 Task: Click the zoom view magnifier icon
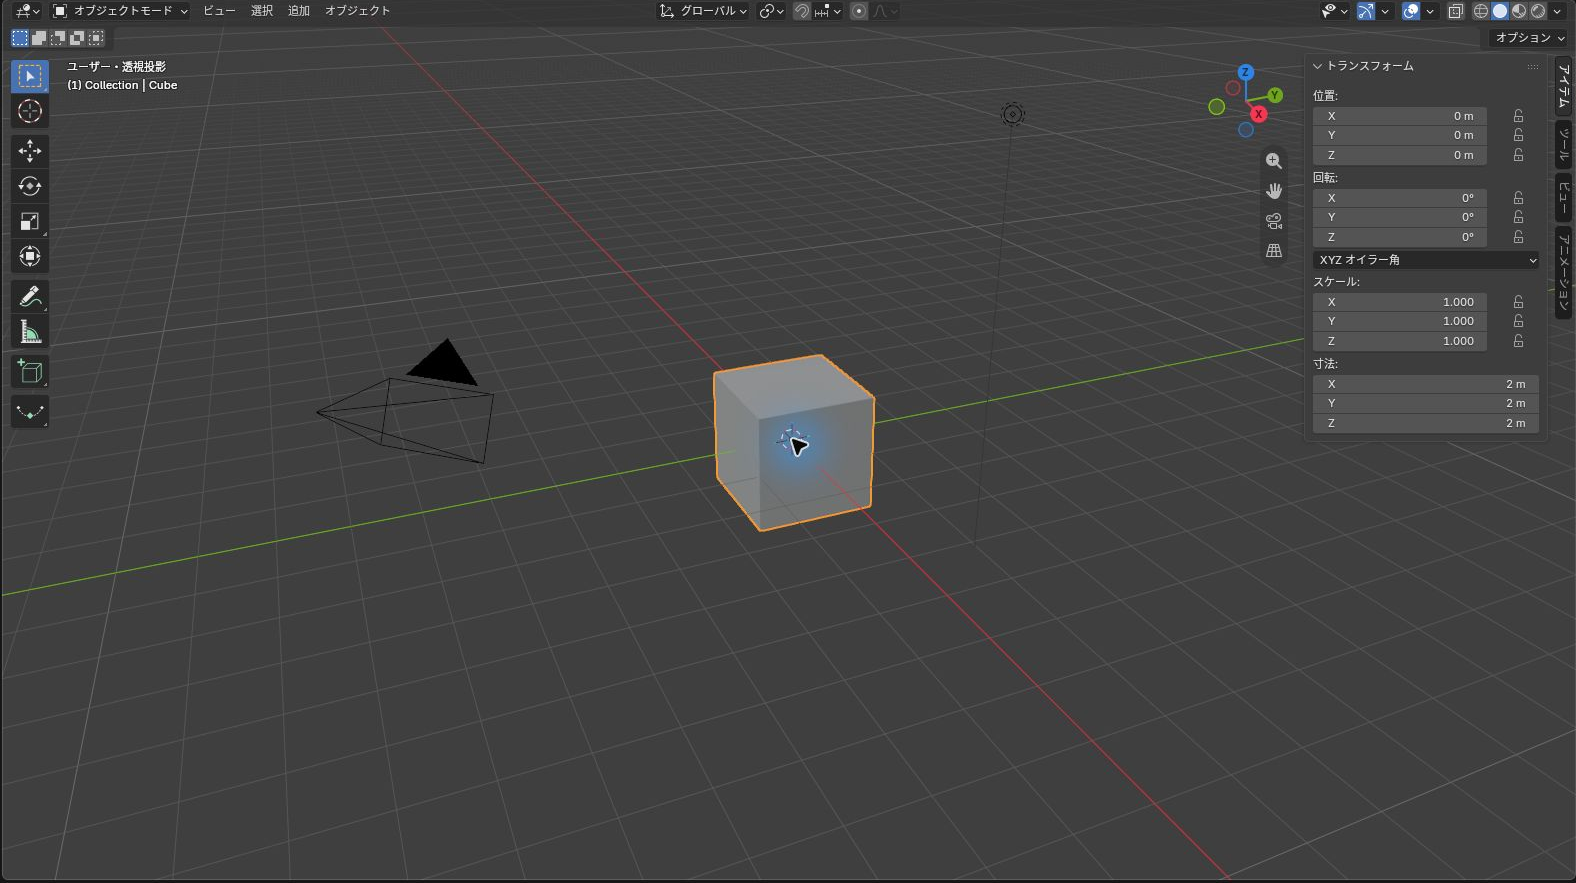click(x=1273, y=161)
